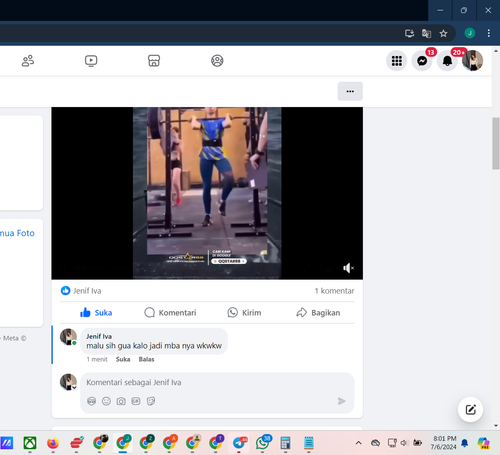Open Telegram from the taskbar
This screenshot has width=500, height=455.
(239, 443)
